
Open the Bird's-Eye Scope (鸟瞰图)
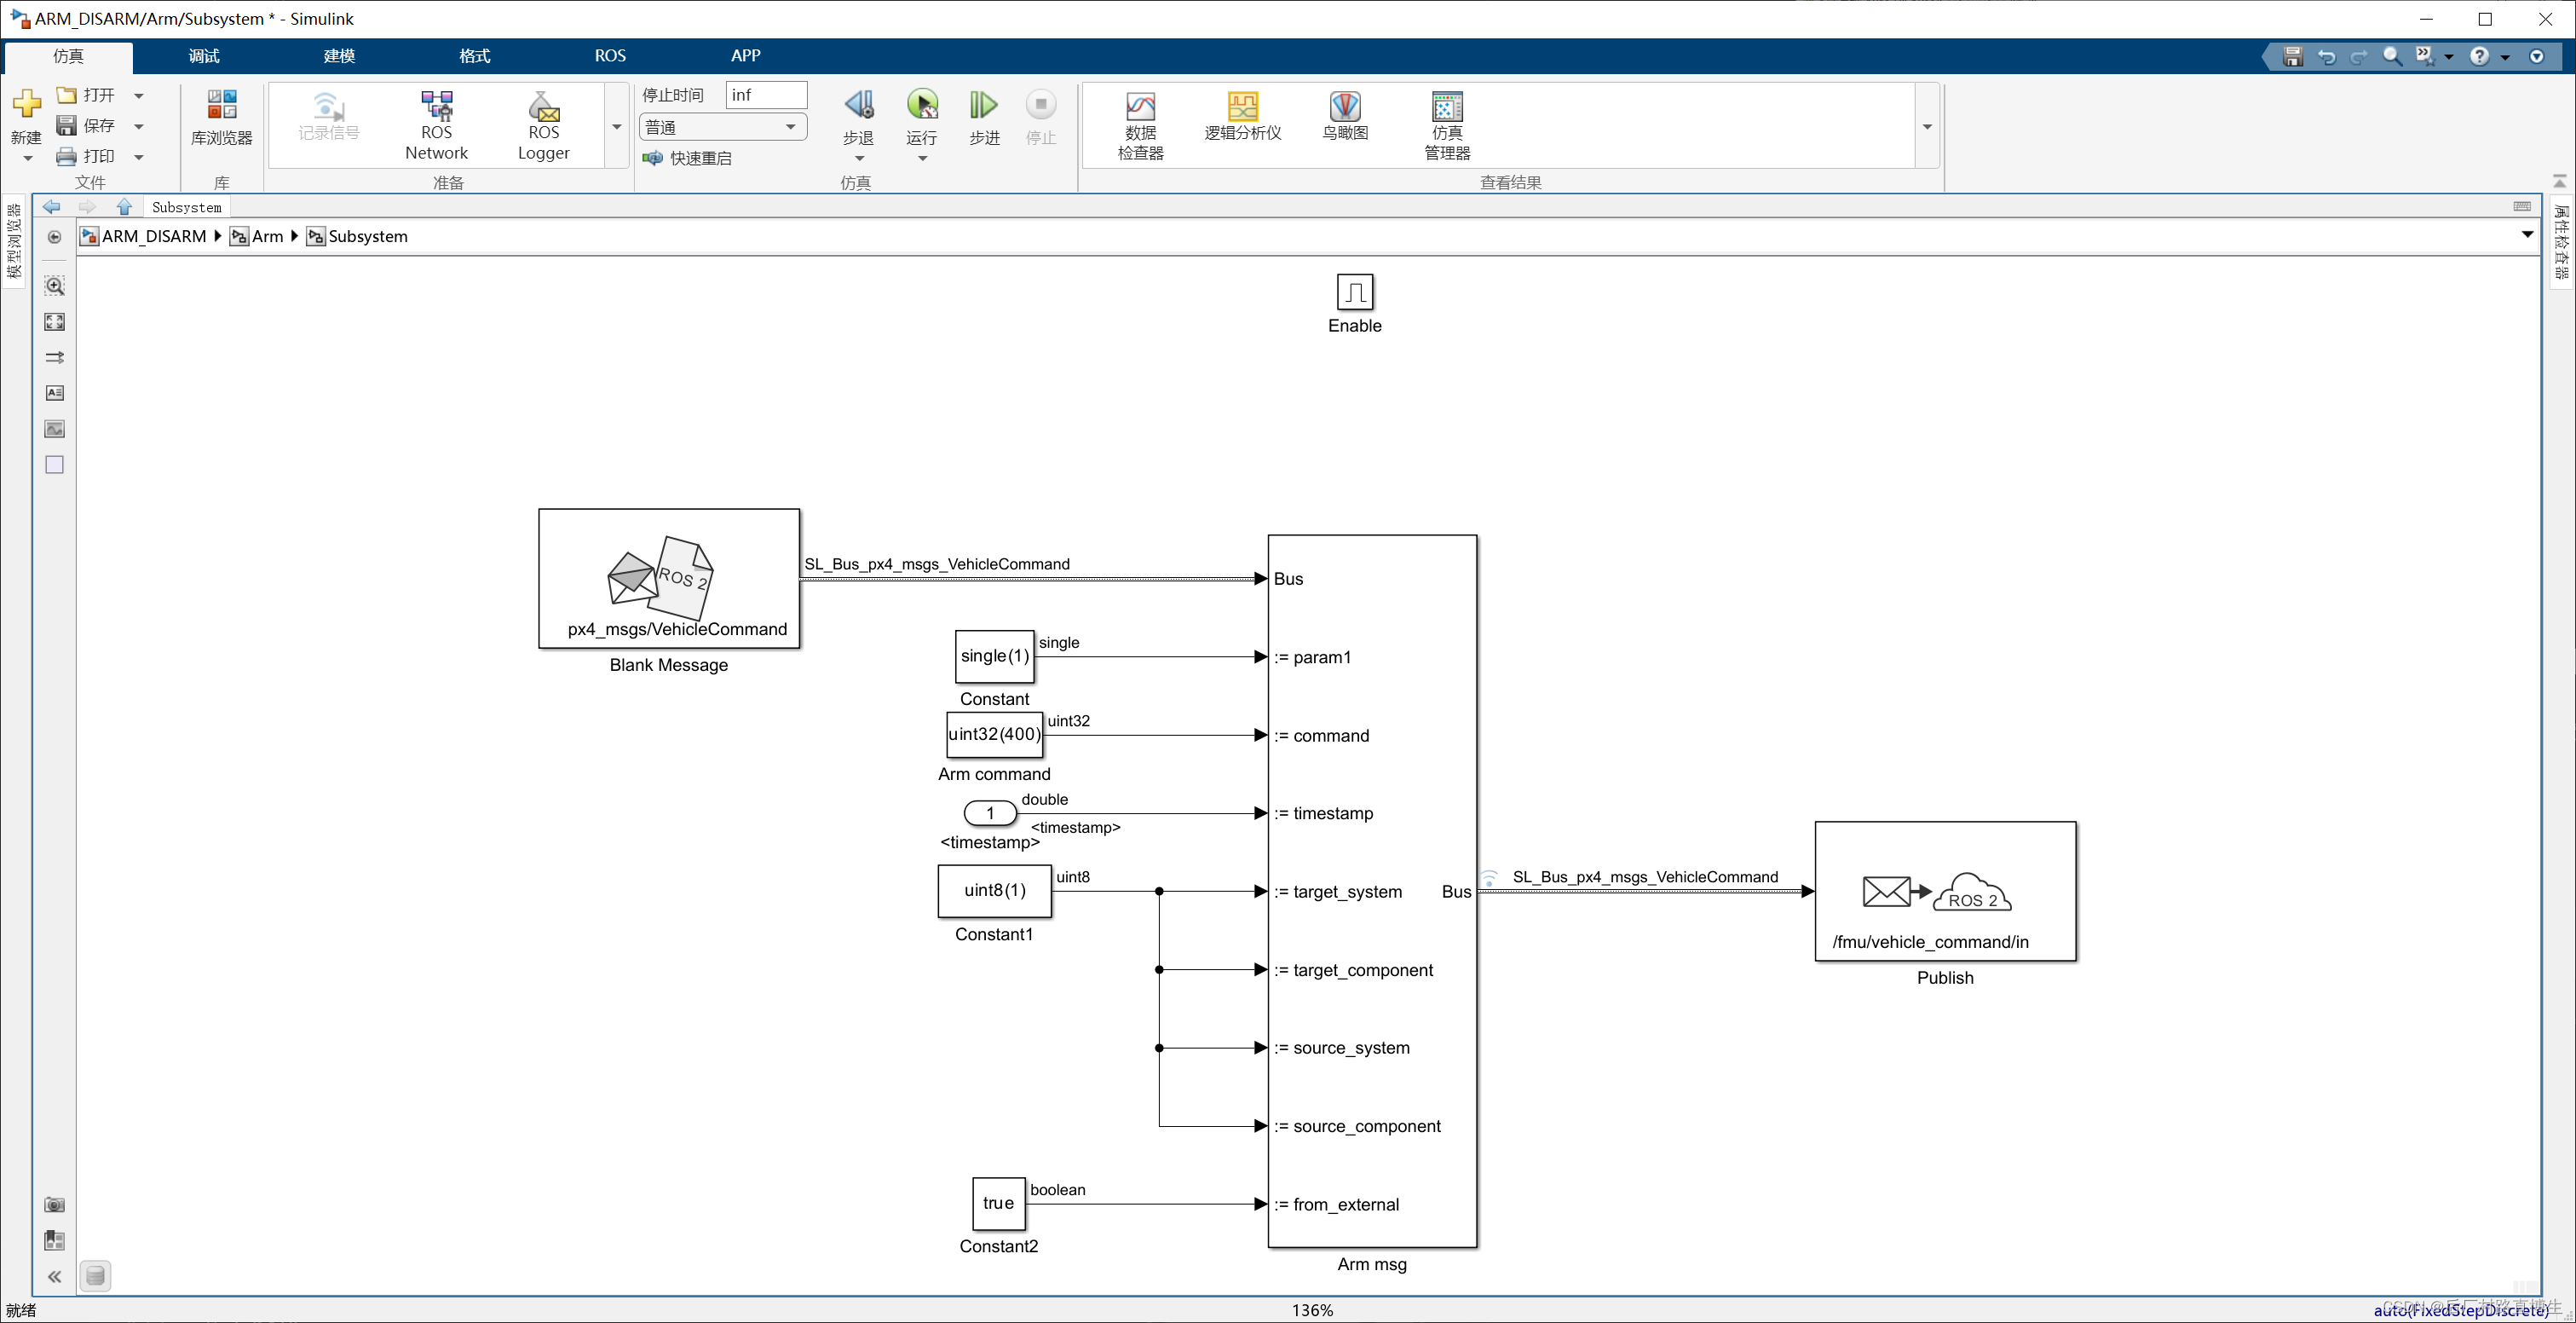click(x=1345, y=117)
